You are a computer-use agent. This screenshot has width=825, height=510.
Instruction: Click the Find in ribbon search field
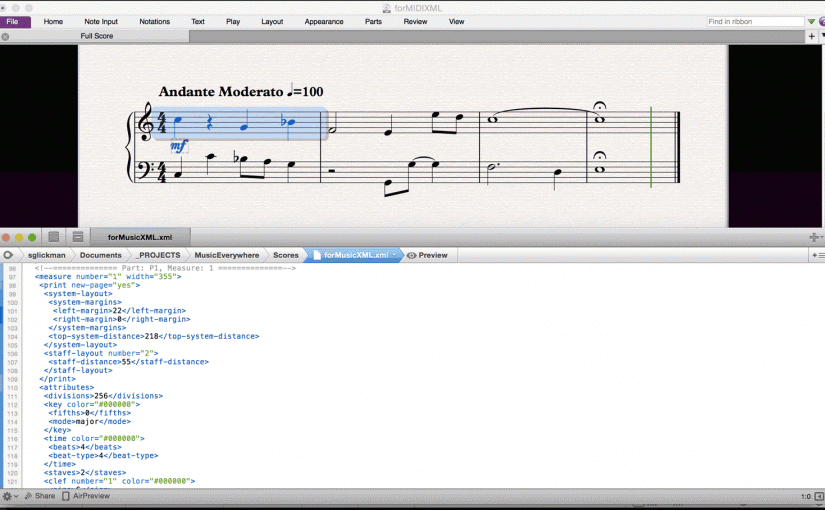(x=755, y=22)
